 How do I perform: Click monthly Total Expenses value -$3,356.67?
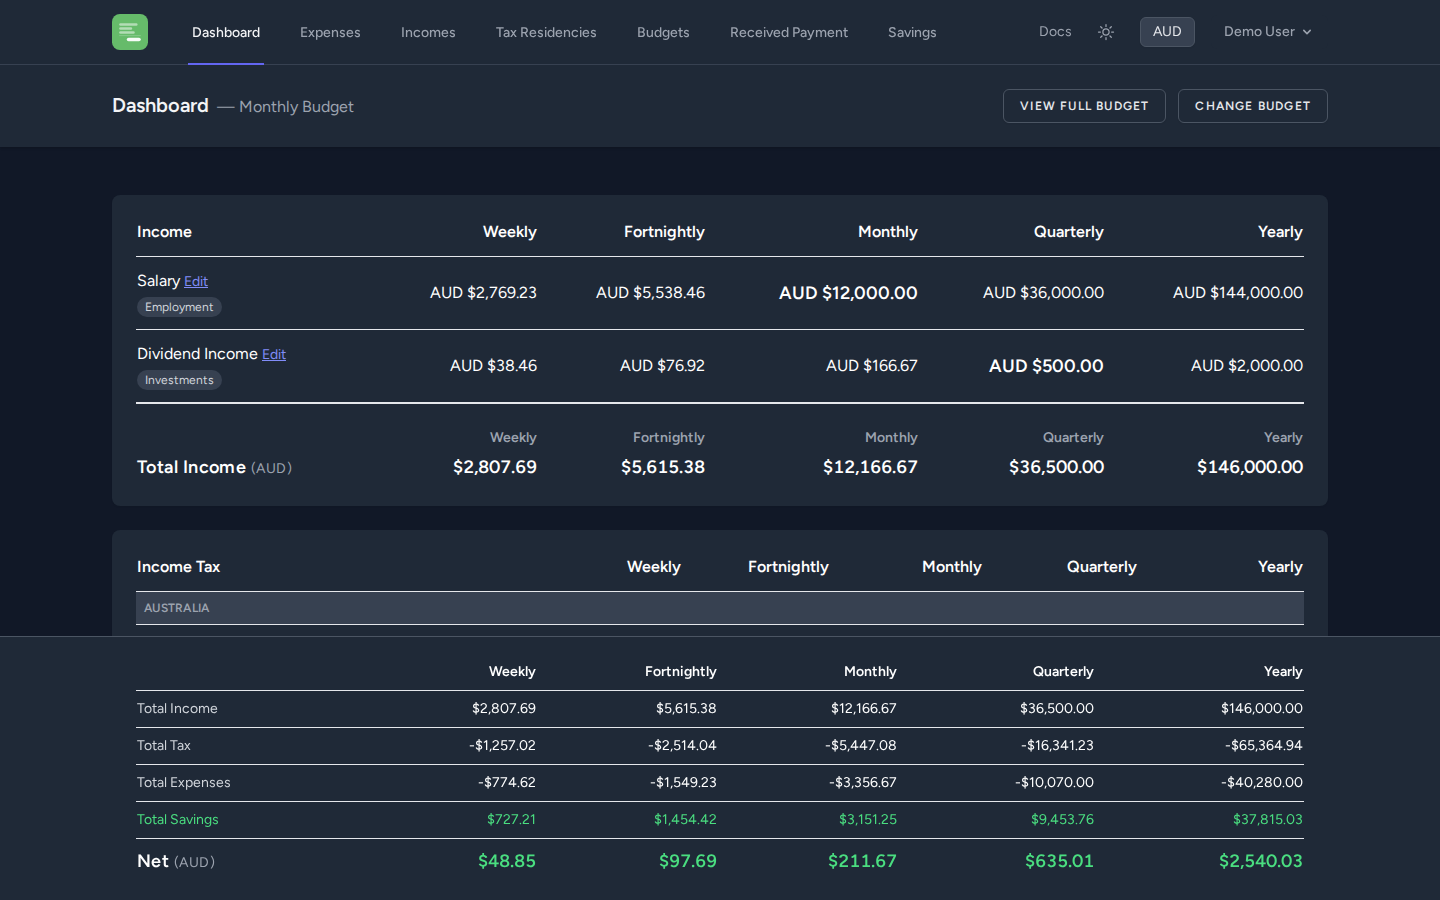click(862, 782)
